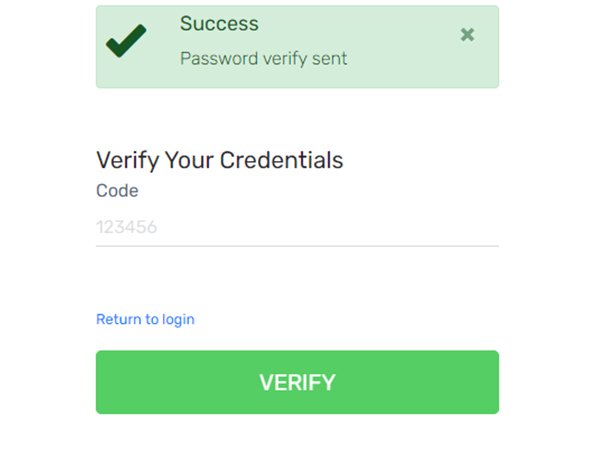The image size is (600, 454).
Task: Click the "Success" alert title
Action: point(219,23)
